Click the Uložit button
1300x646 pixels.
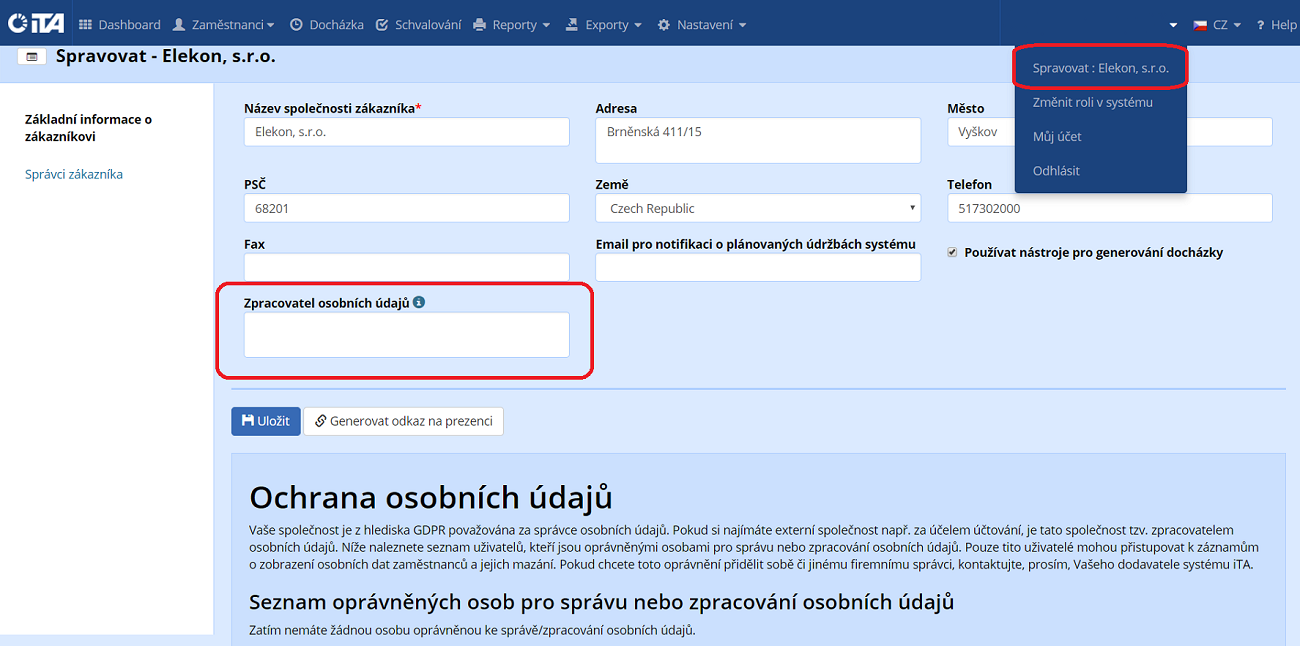[x=264, y=421]
